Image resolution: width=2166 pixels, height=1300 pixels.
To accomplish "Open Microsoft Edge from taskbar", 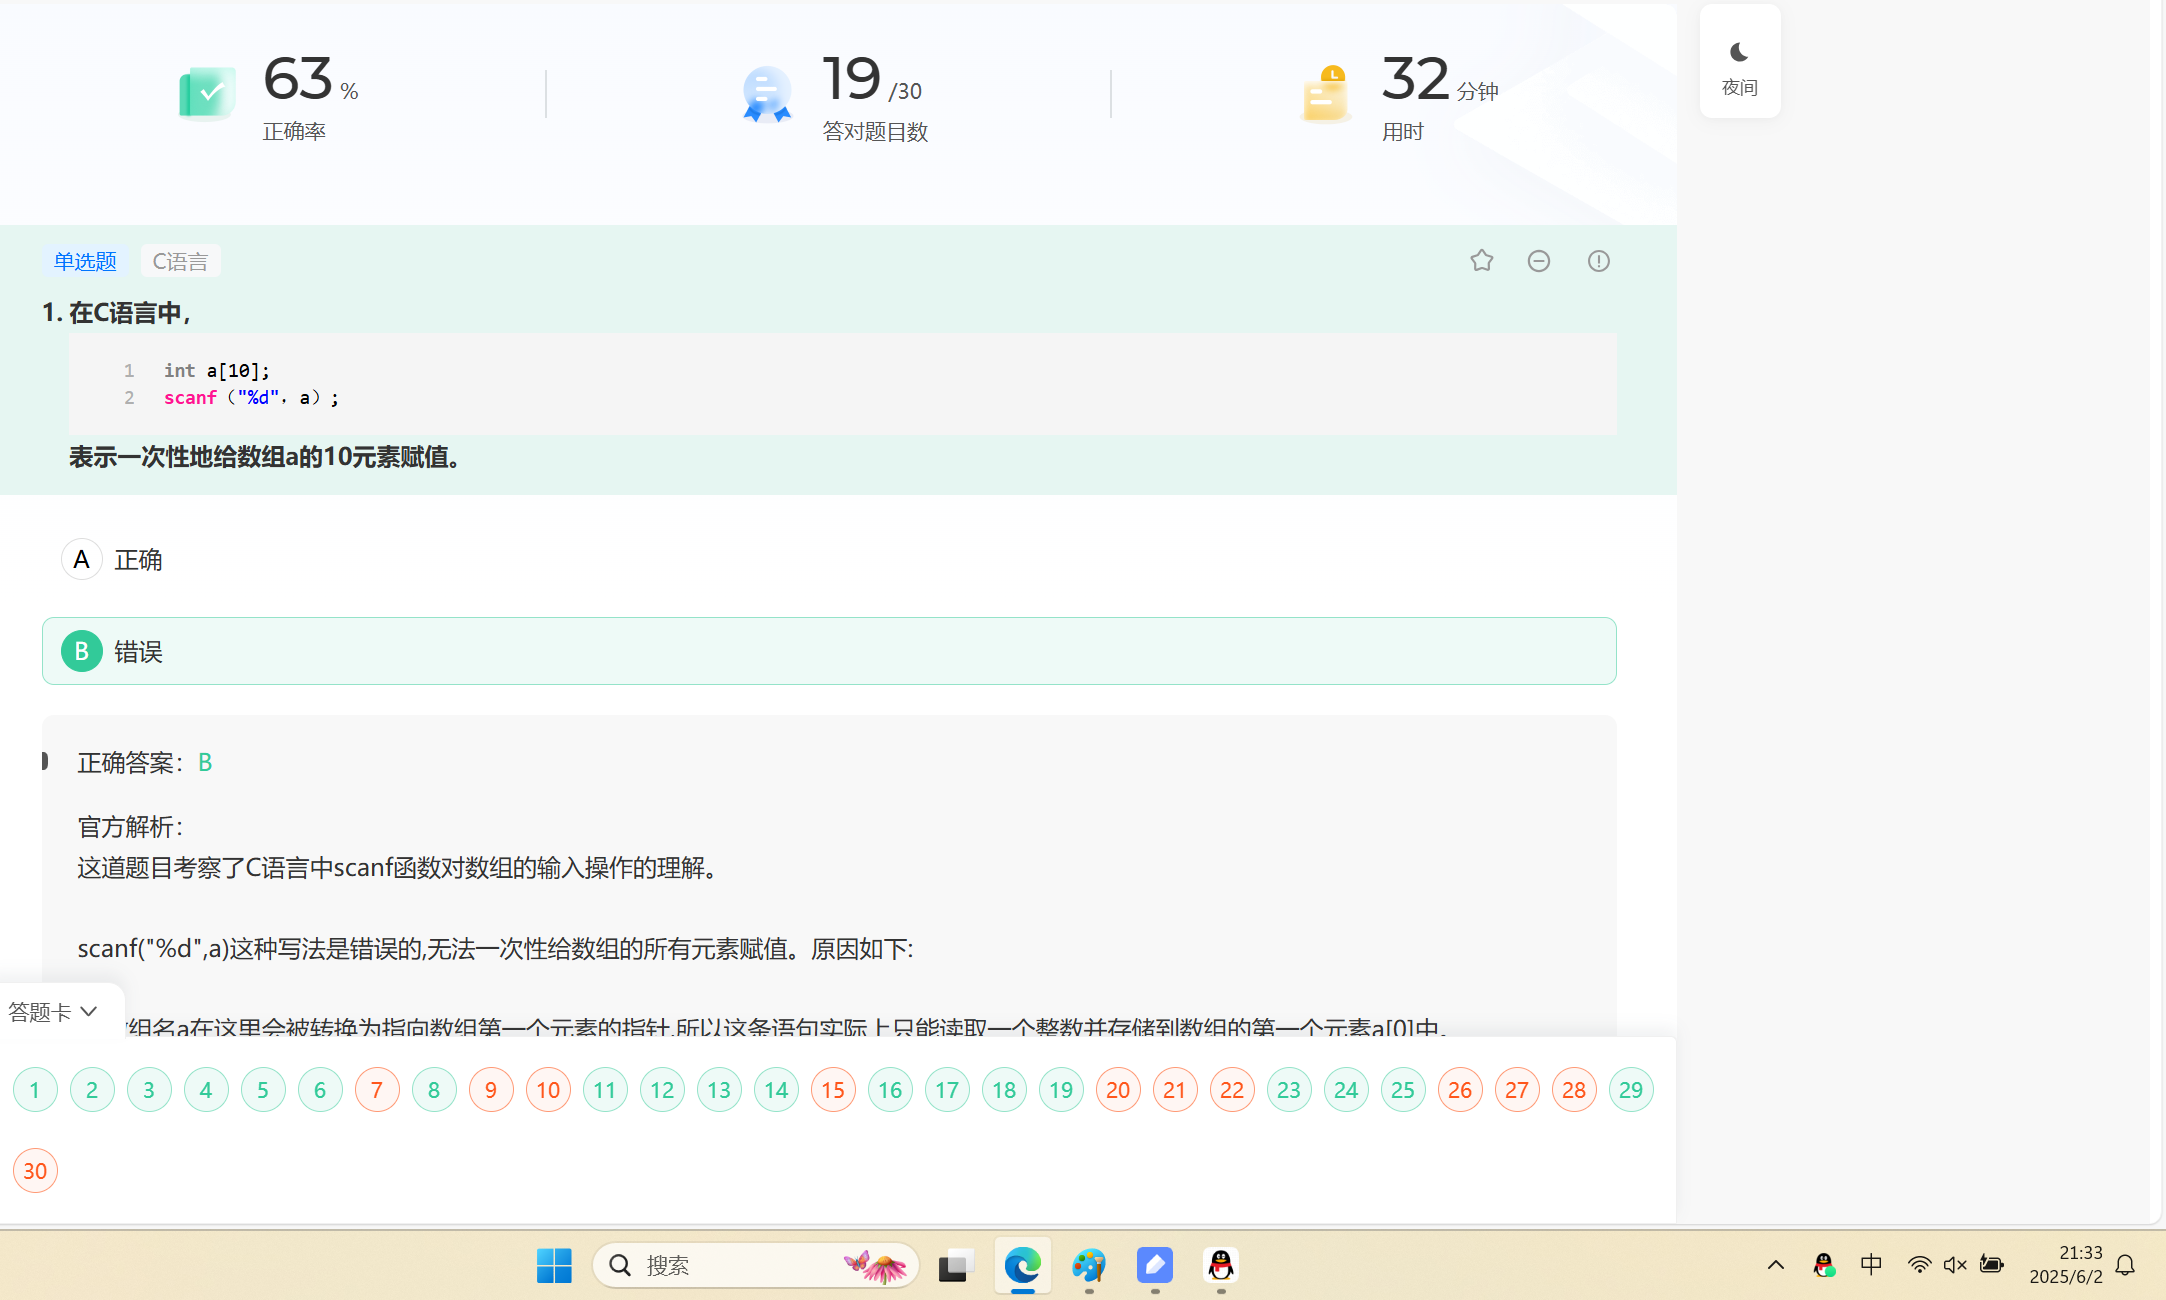I will (1022, 1265).
